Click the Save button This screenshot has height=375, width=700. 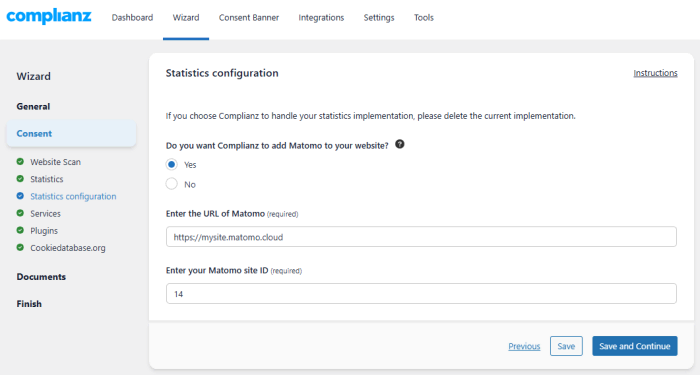[566, 346]
